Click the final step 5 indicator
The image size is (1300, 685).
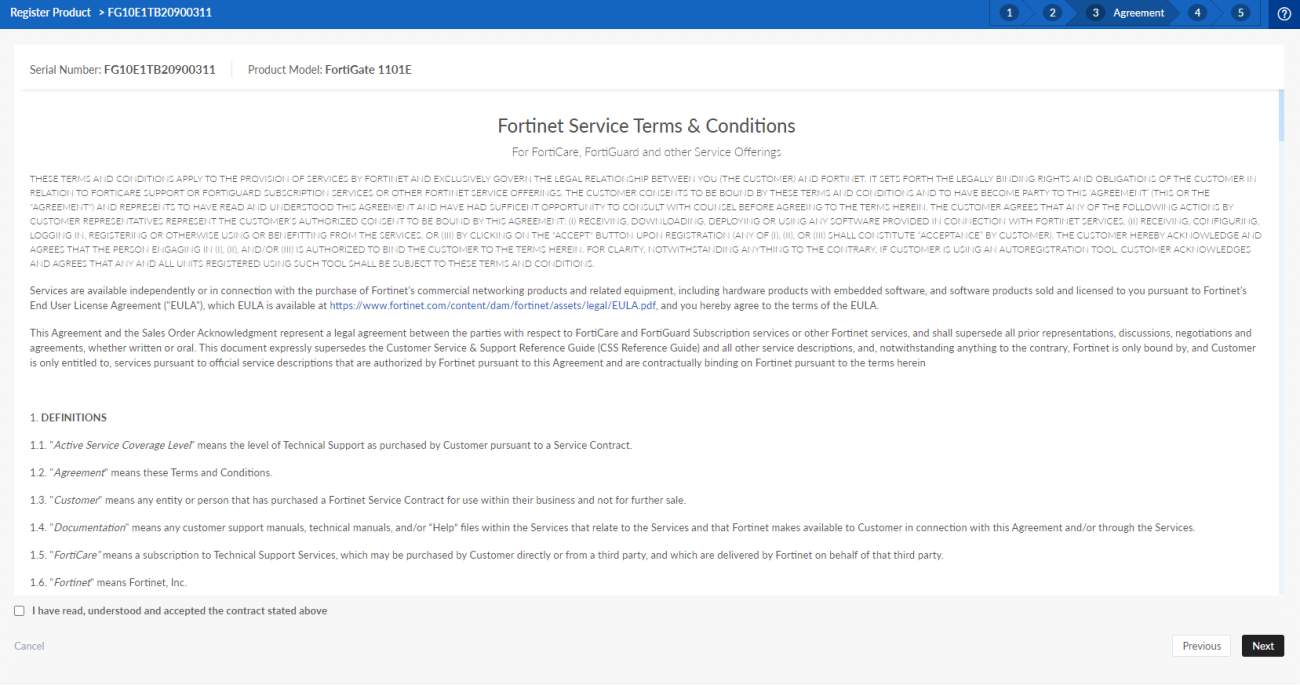pyautogui.click(x=1239, y=13)
